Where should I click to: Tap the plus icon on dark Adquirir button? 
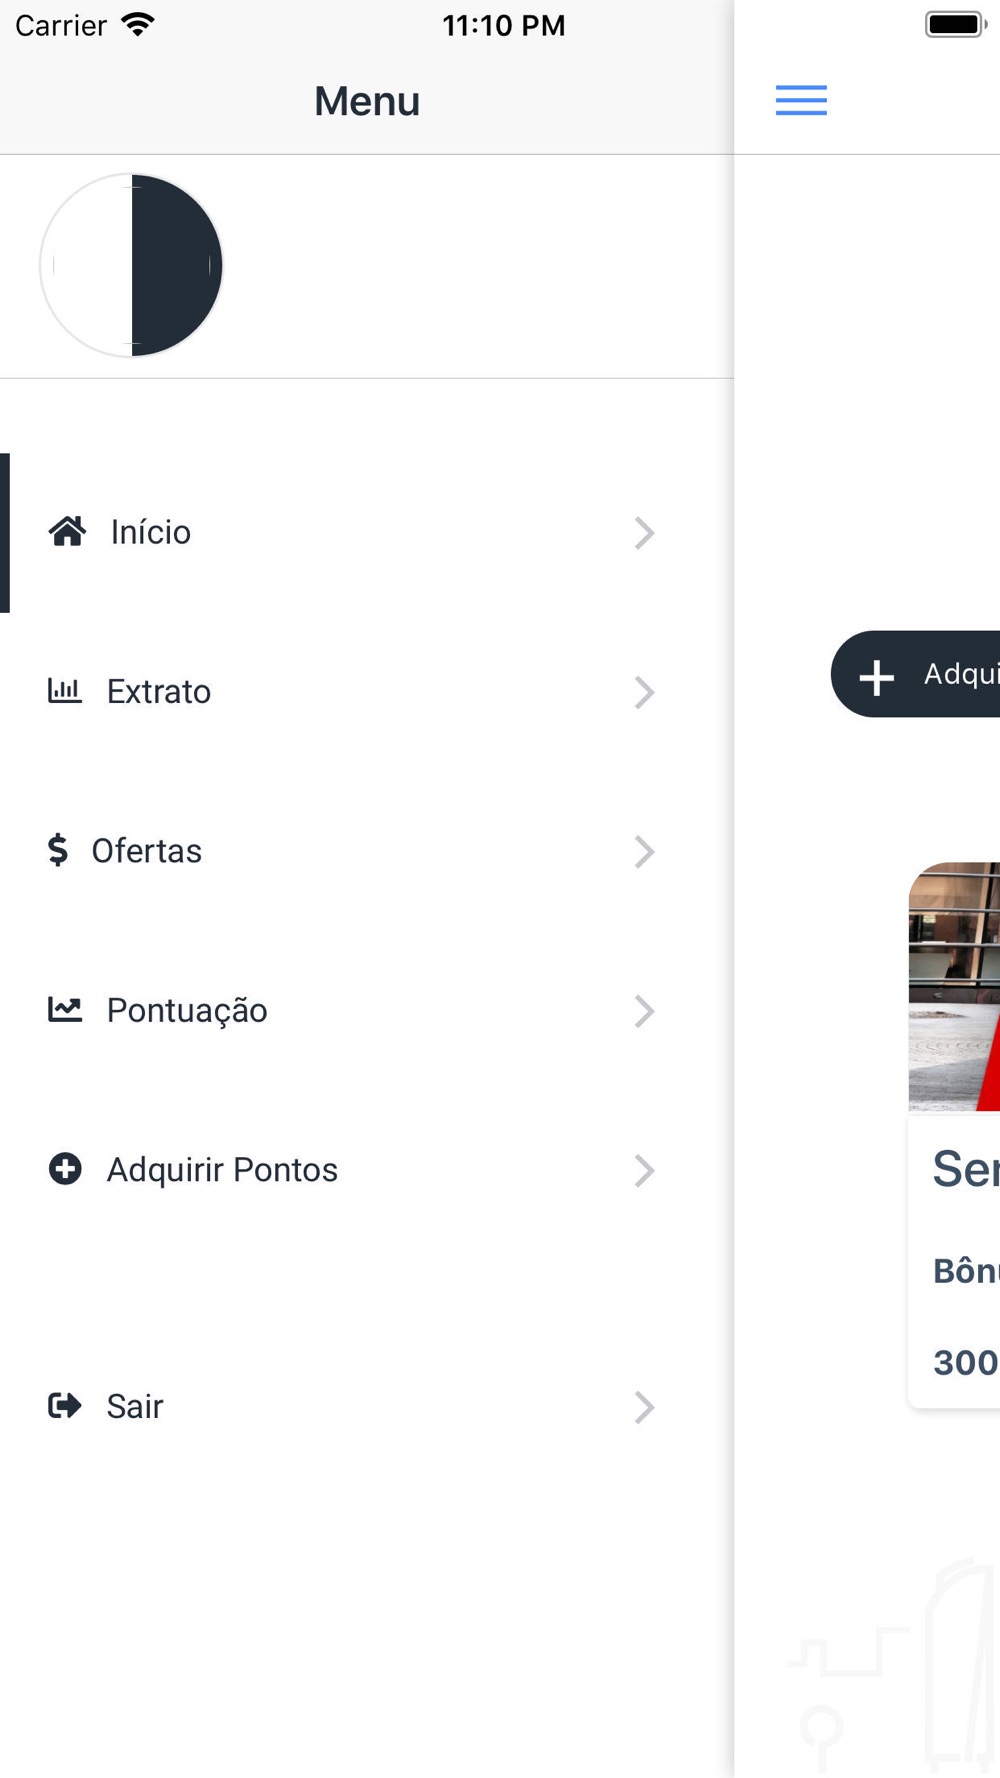click(877, 677)
